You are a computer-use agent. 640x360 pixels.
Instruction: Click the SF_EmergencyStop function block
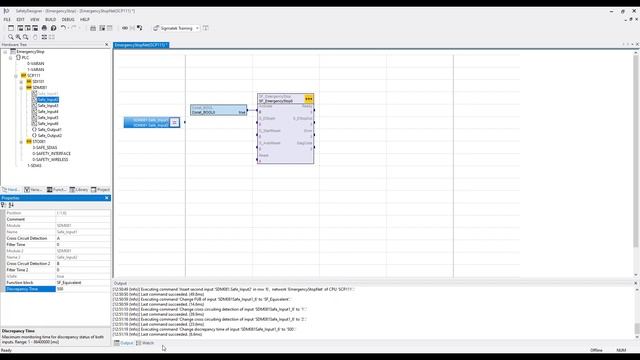click(285, 129)
